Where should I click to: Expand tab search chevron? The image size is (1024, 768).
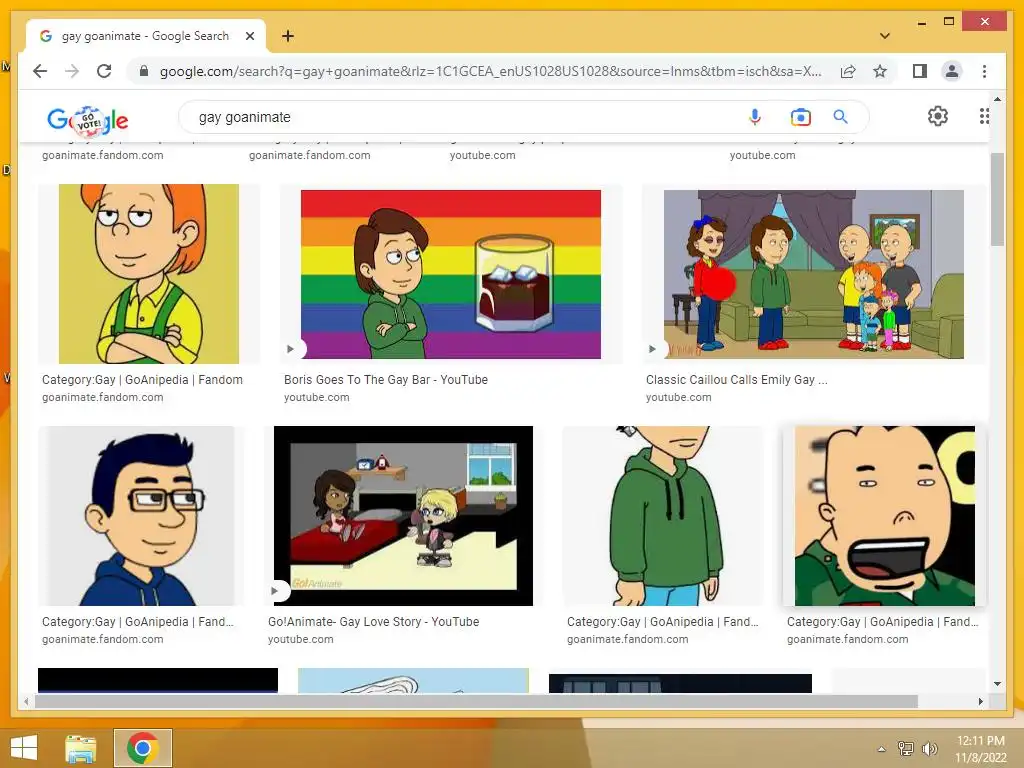[885, 36]
